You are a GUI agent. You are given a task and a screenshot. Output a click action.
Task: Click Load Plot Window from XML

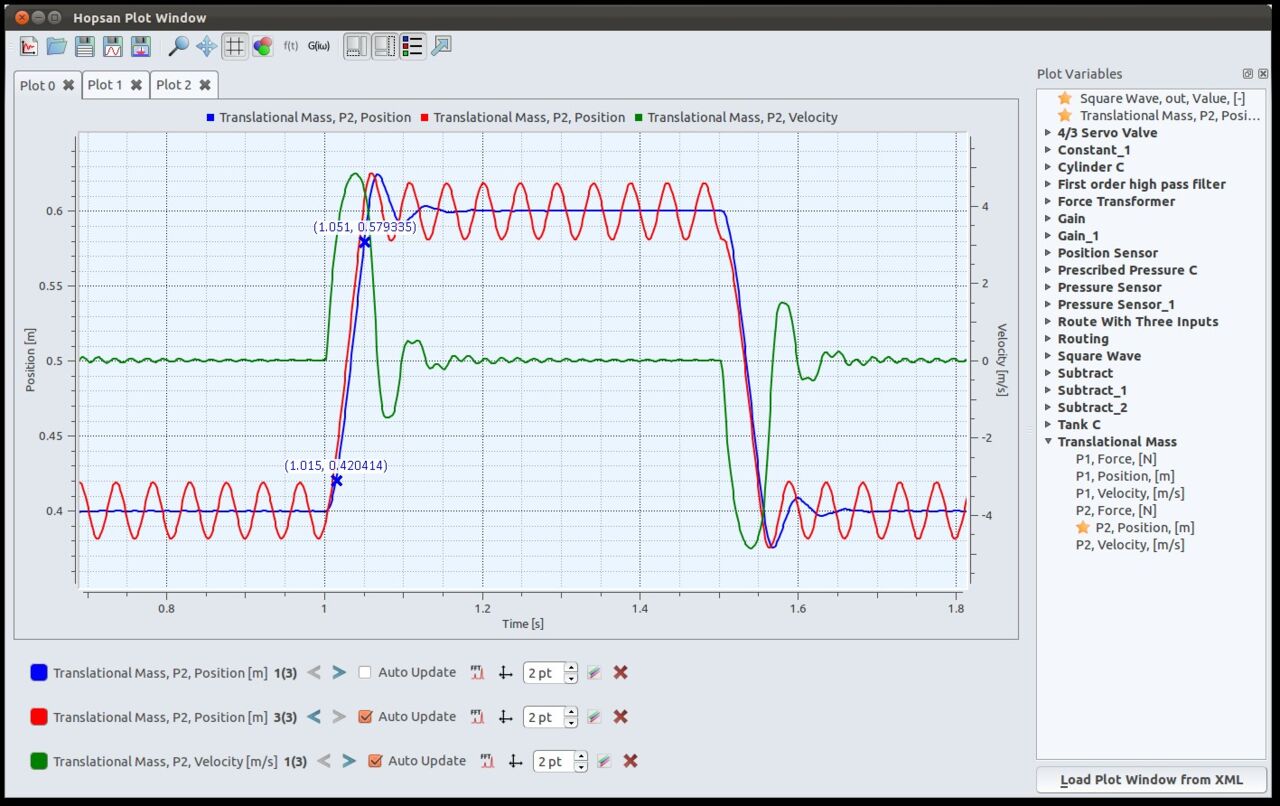[x=1150, y=779]
